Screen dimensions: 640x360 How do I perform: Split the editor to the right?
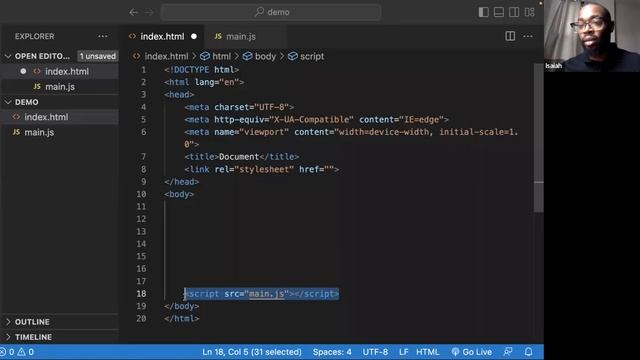[x=510, y=36]
